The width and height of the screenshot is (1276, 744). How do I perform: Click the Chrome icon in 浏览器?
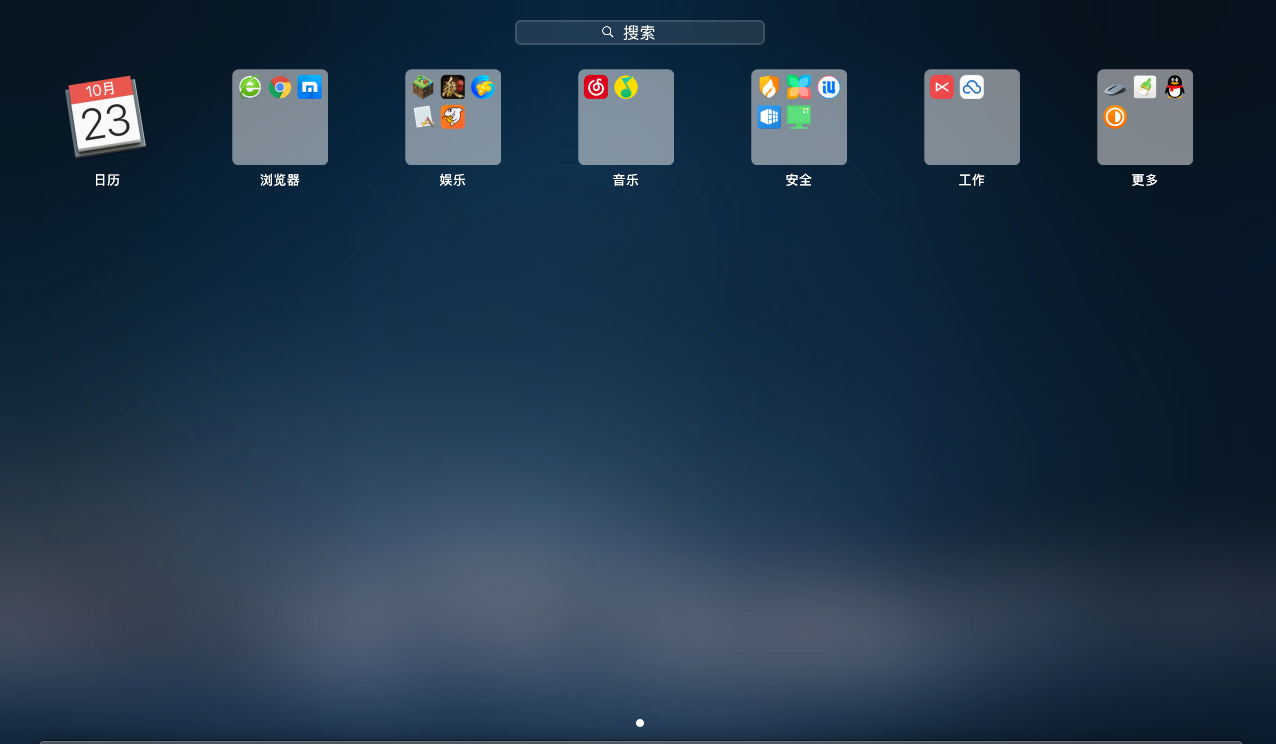point(280,87)
